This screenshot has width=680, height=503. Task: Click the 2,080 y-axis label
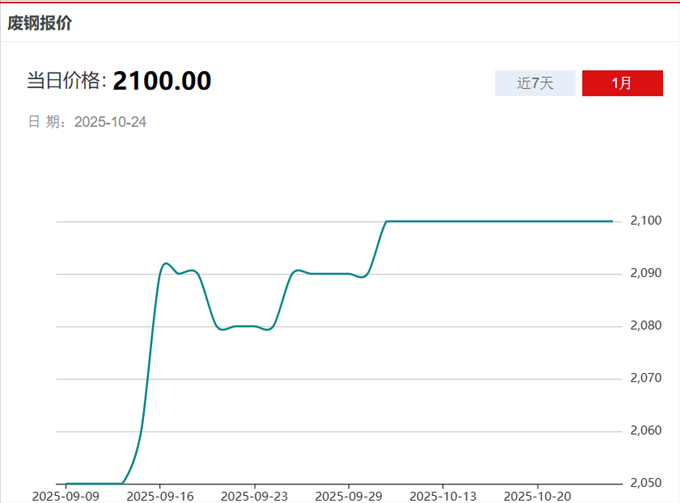point(646,326)
